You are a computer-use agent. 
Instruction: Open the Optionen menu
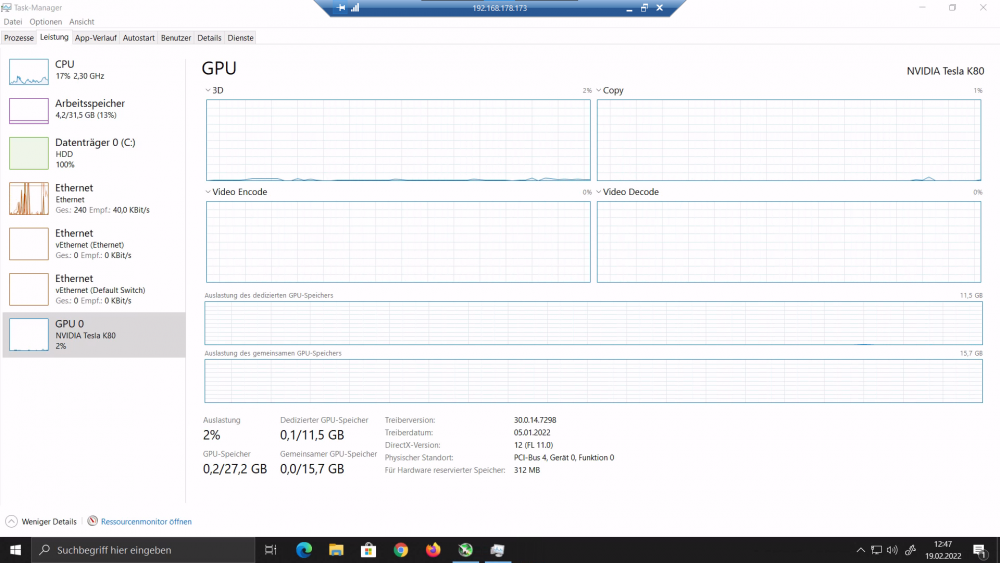[x=45, y=22]
